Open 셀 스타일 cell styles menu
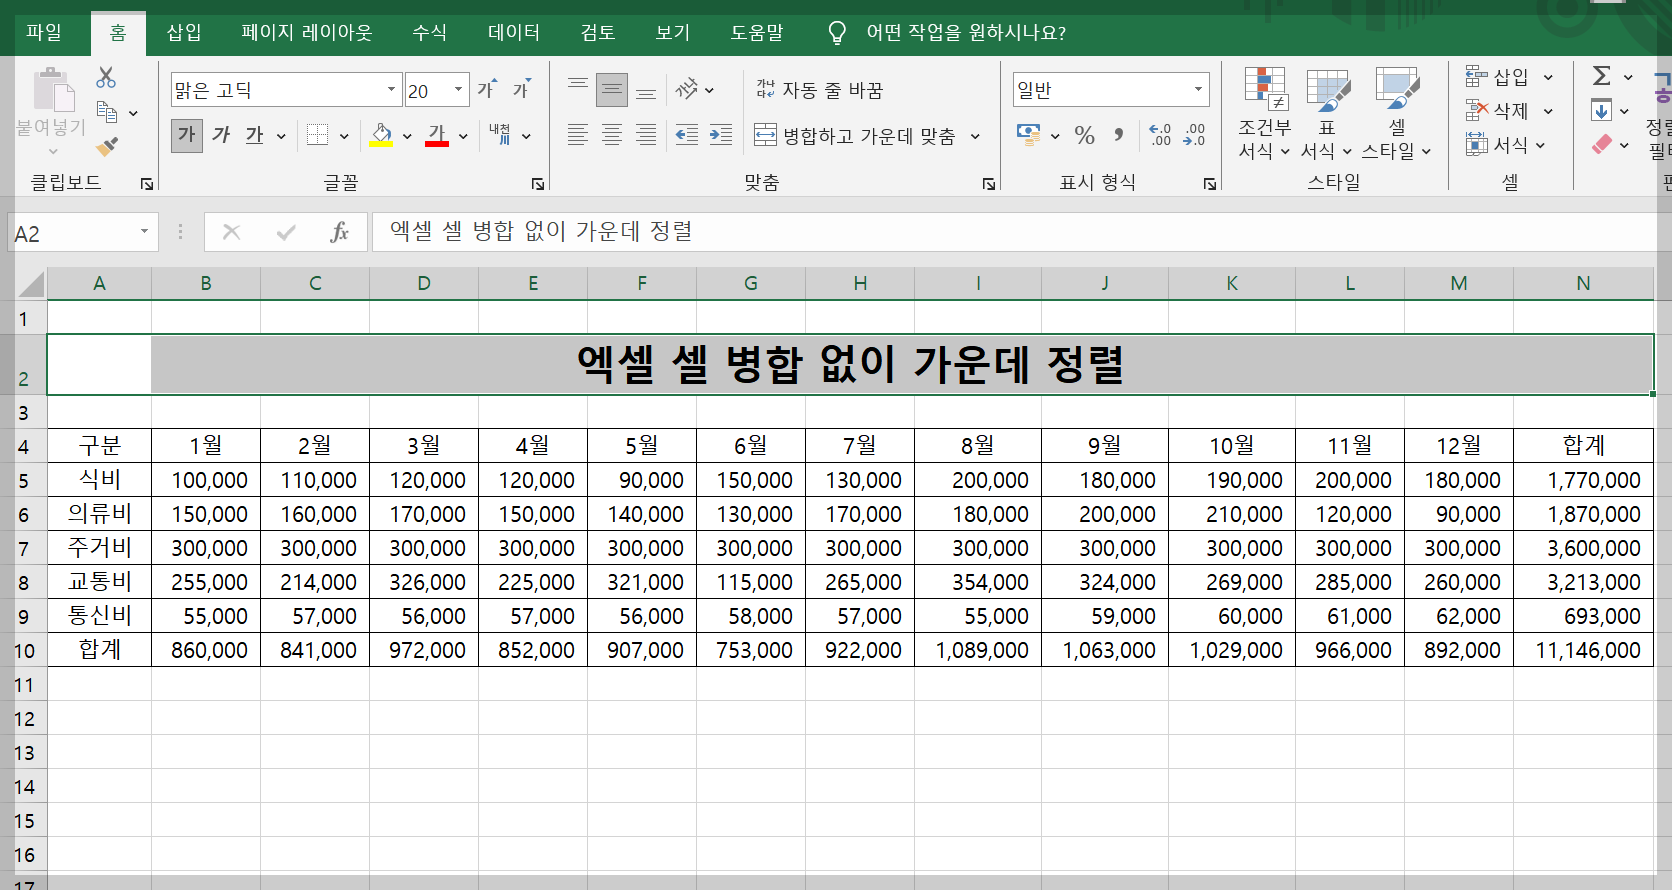 [1397, 113]
